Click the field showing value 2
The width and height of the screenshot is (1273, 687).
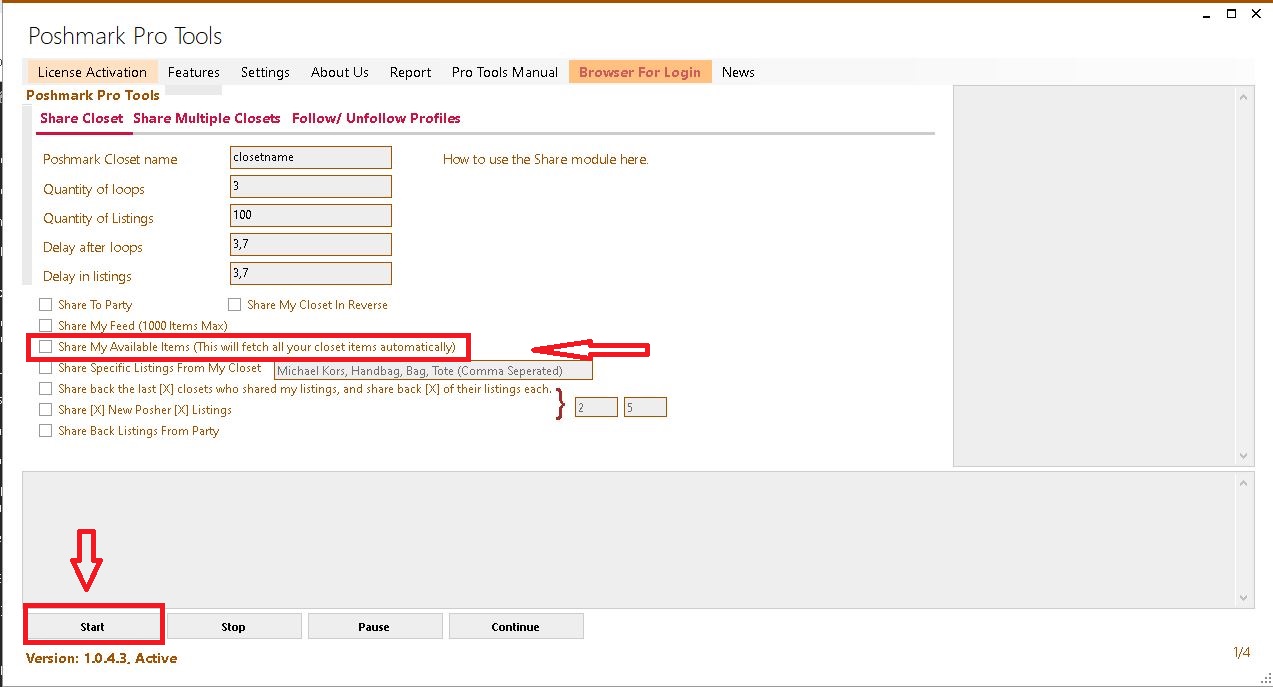point(596,407)
